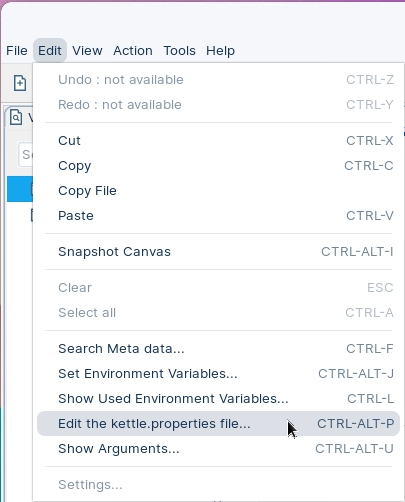The height and width of the screenshot is (502, 405).
Task: Select the Copy menu entry
Action: (218, 166)
